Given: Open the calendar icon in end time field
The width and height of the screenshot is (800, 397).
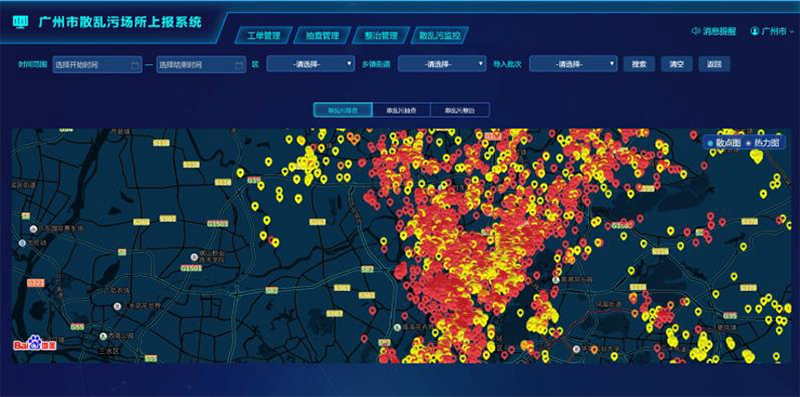Looking at the screenshot, I should pyautogui.click(x=239, y=65).
